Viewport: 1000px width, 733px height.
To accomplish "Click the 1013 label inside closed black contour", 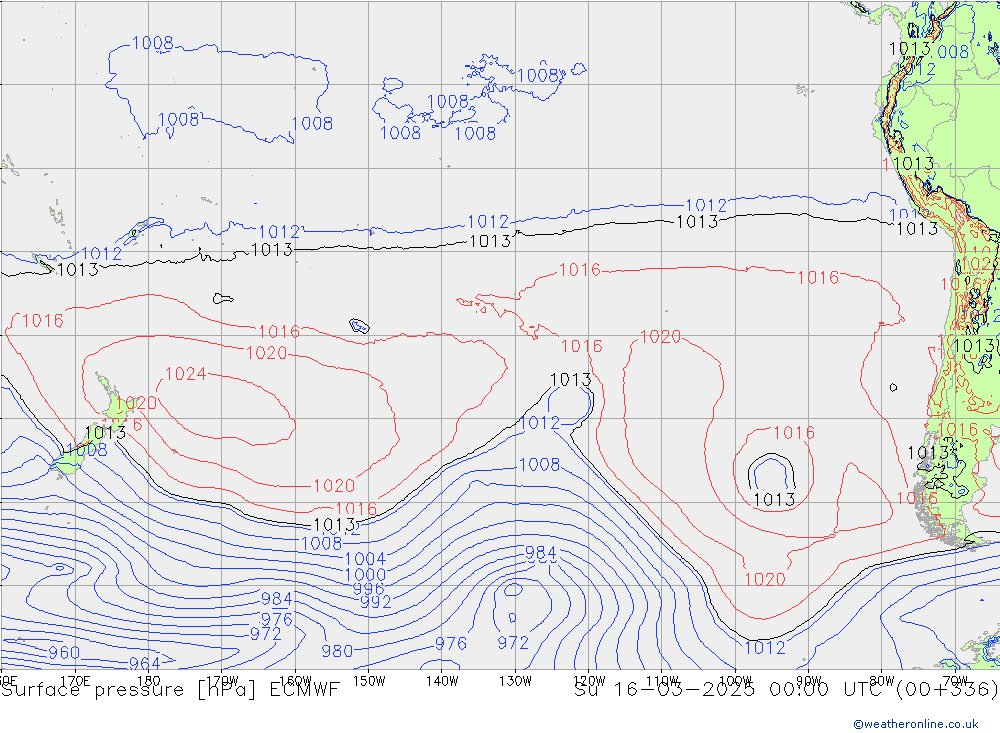I will [x=773, y=499].
